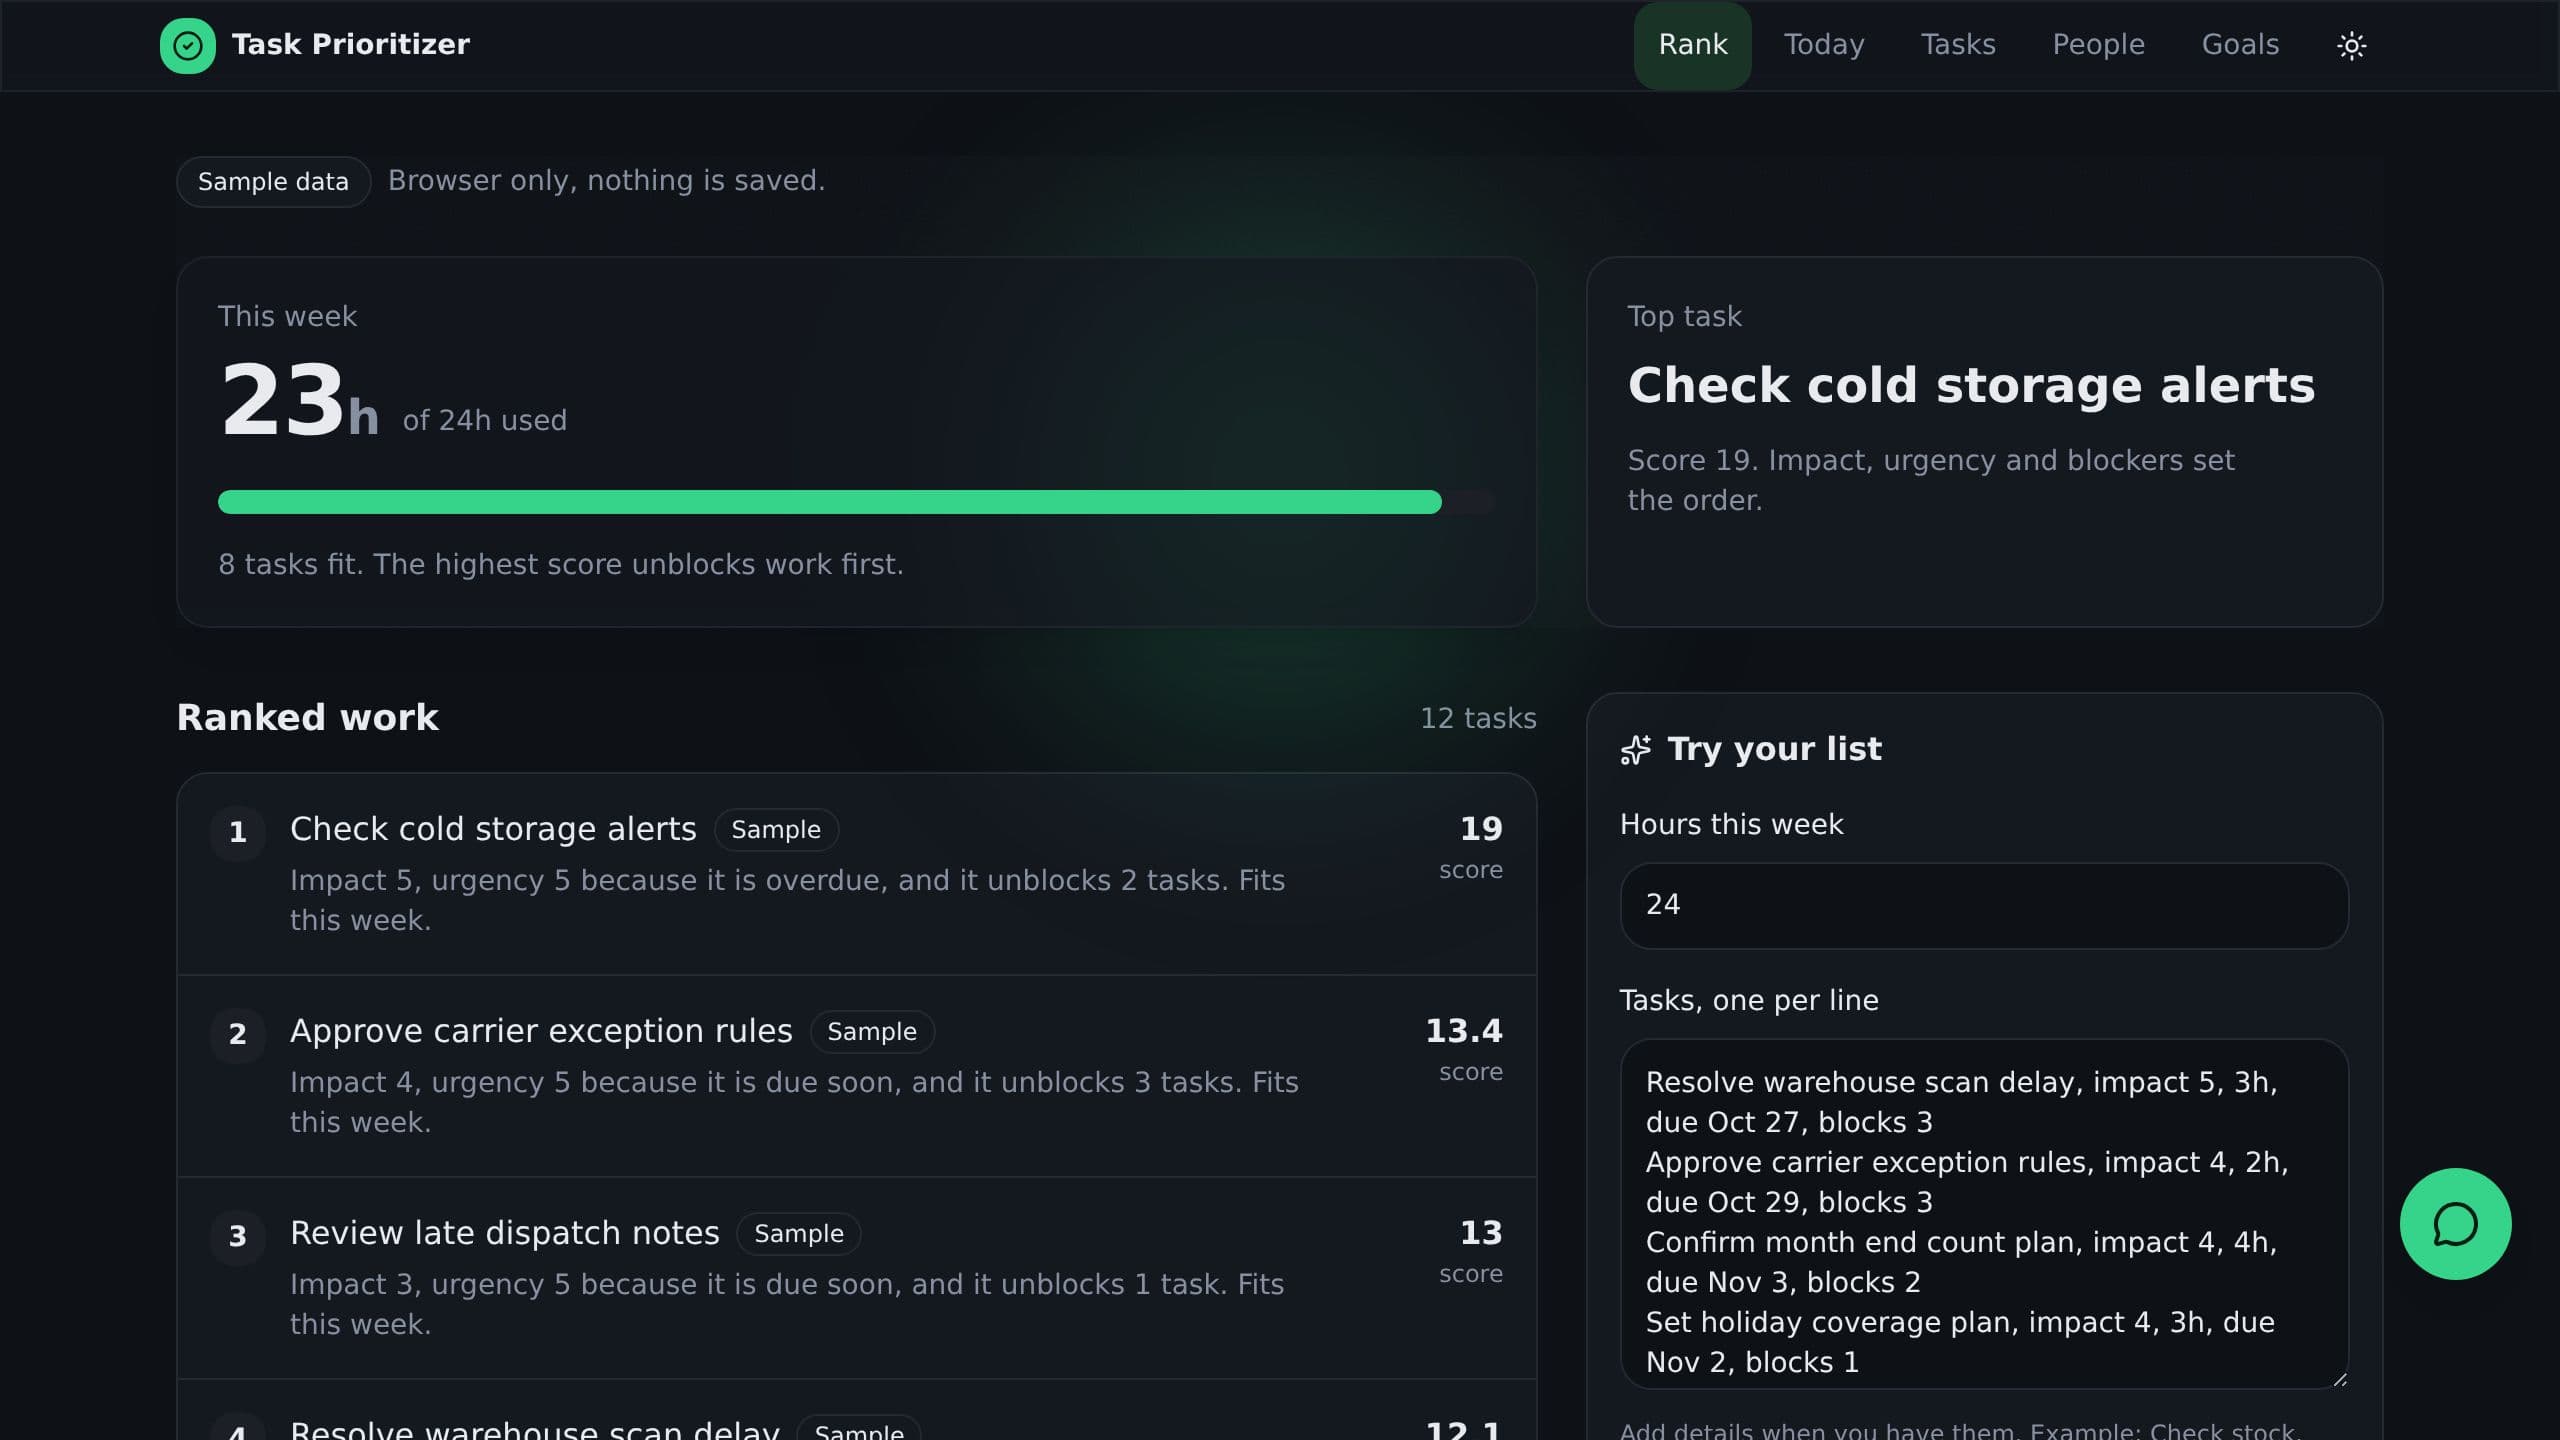Click '8 tasks fit' summary text
2560x1440 pixels.
[x=561, y=565]
